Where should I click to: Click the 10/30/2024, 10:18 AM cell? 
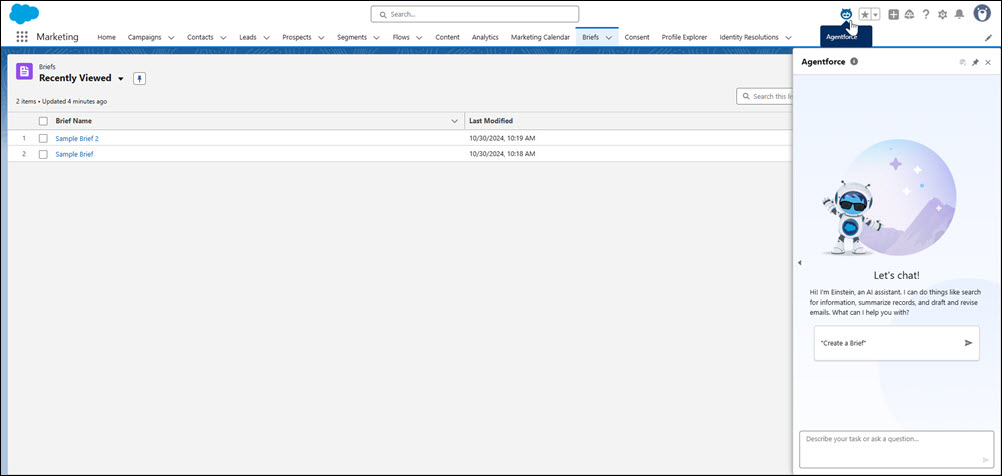pos(502,154)
